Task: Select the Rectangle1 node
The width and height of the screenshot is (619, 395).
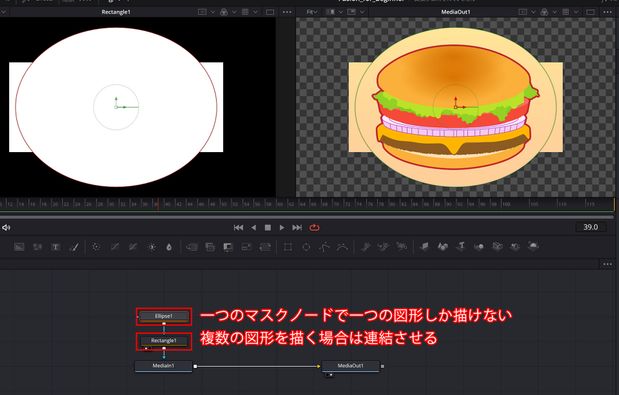Action: (164, 341)
